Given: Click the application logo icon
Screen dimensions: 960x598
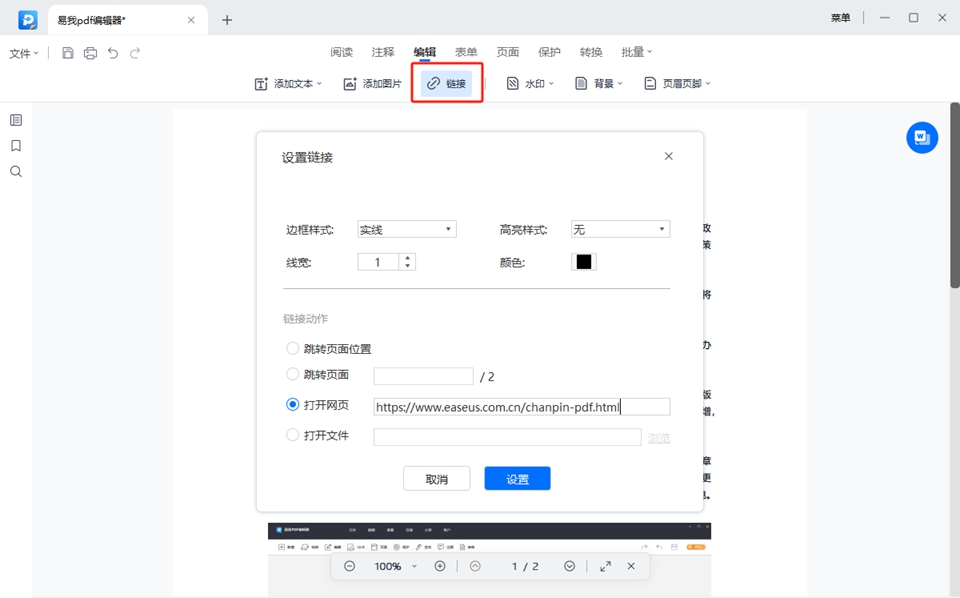Looking at the screenshot, I should point(28,20).
